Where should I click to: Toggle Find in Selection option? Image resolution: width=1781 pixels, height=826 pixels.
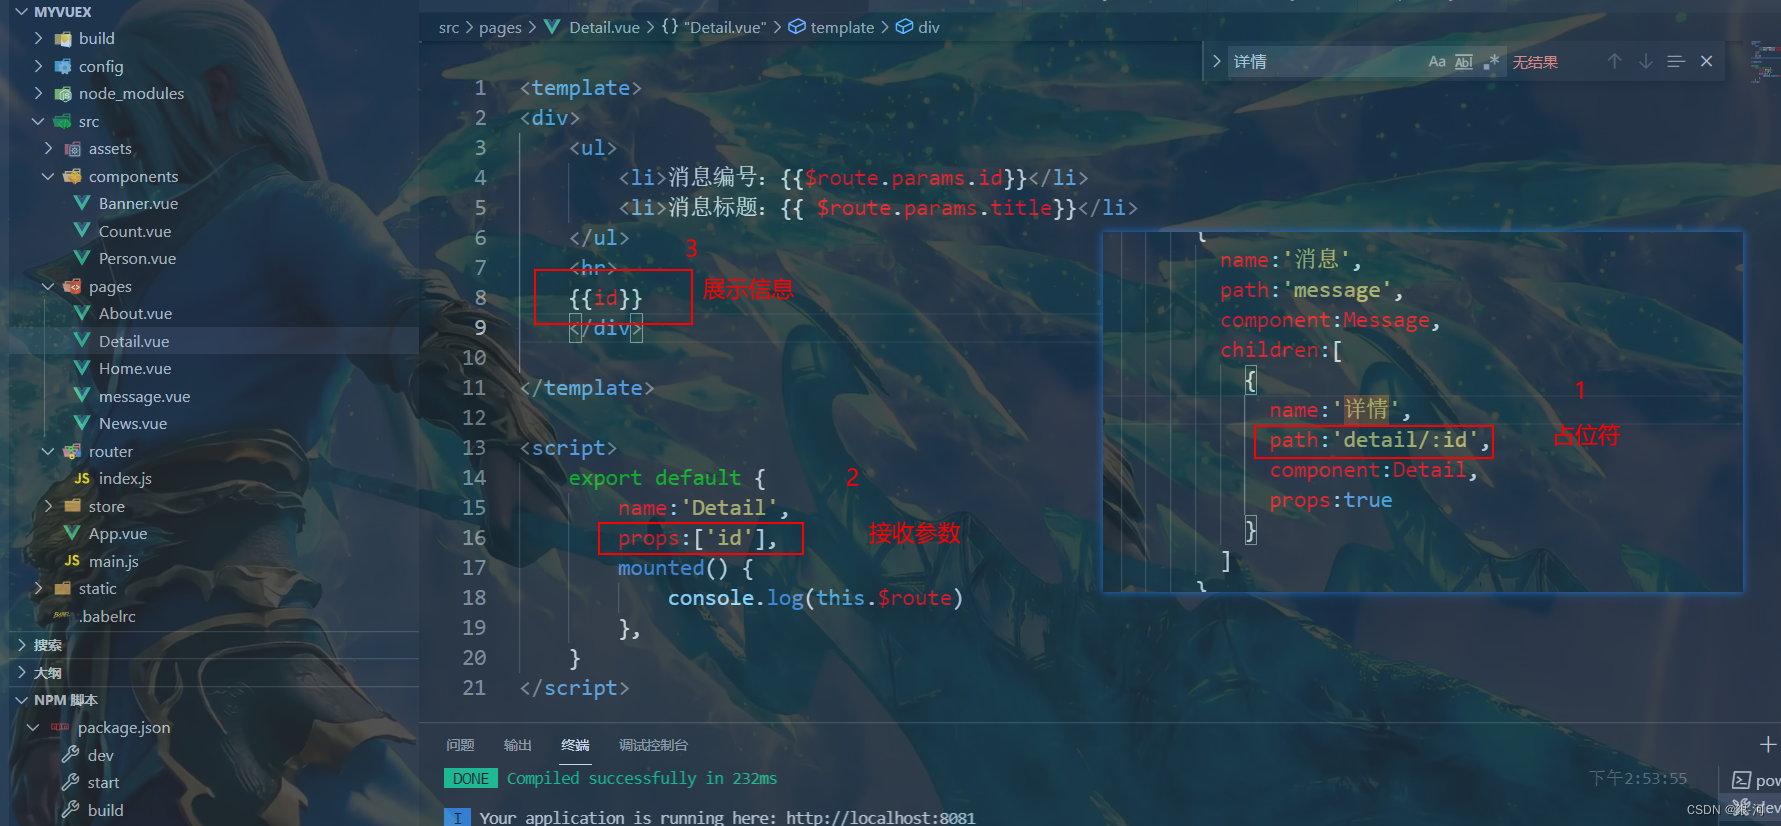tap(1676, 61)
